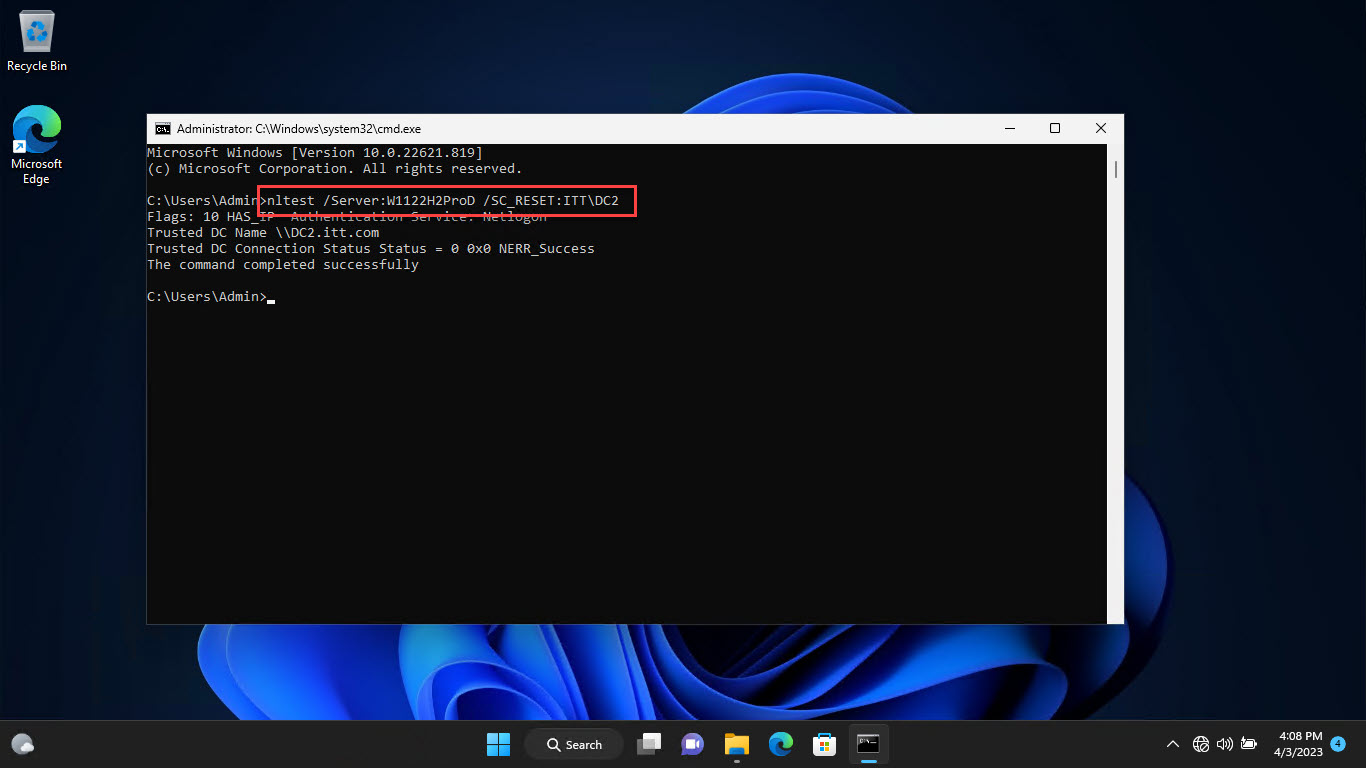Open File Explorer from the taskbar
Viewport: 1366px width, 768px height.
pyautogui.click(x=736, y=744)
